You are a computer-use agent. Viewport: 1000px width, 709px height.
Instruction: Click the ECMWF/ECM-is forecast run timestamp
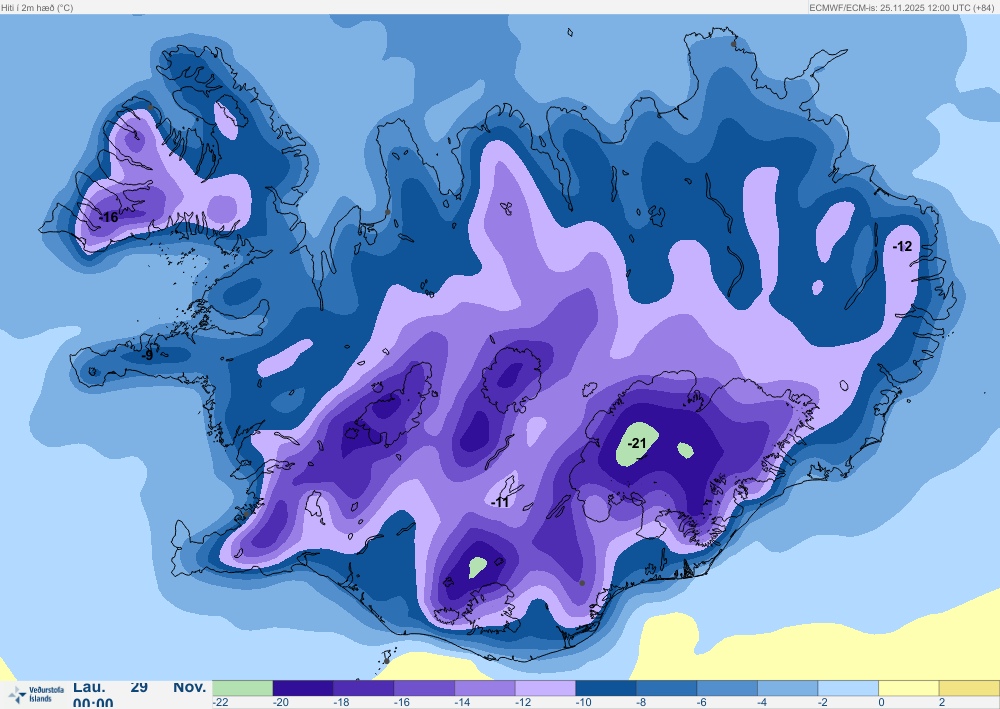901,8
